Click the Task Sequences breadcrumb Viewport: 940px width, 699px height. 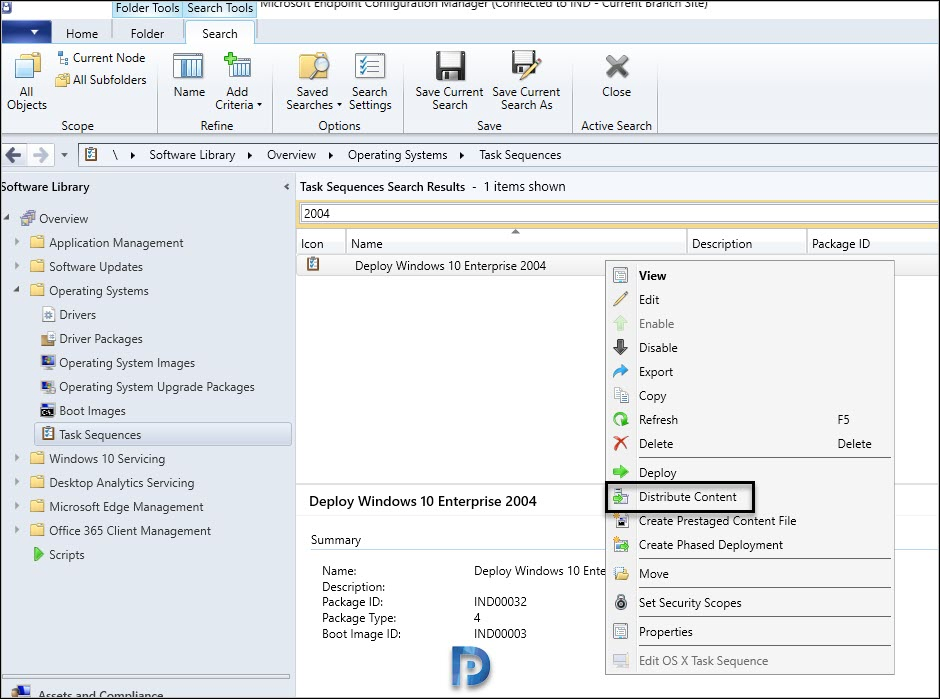[x=520, y=155]
